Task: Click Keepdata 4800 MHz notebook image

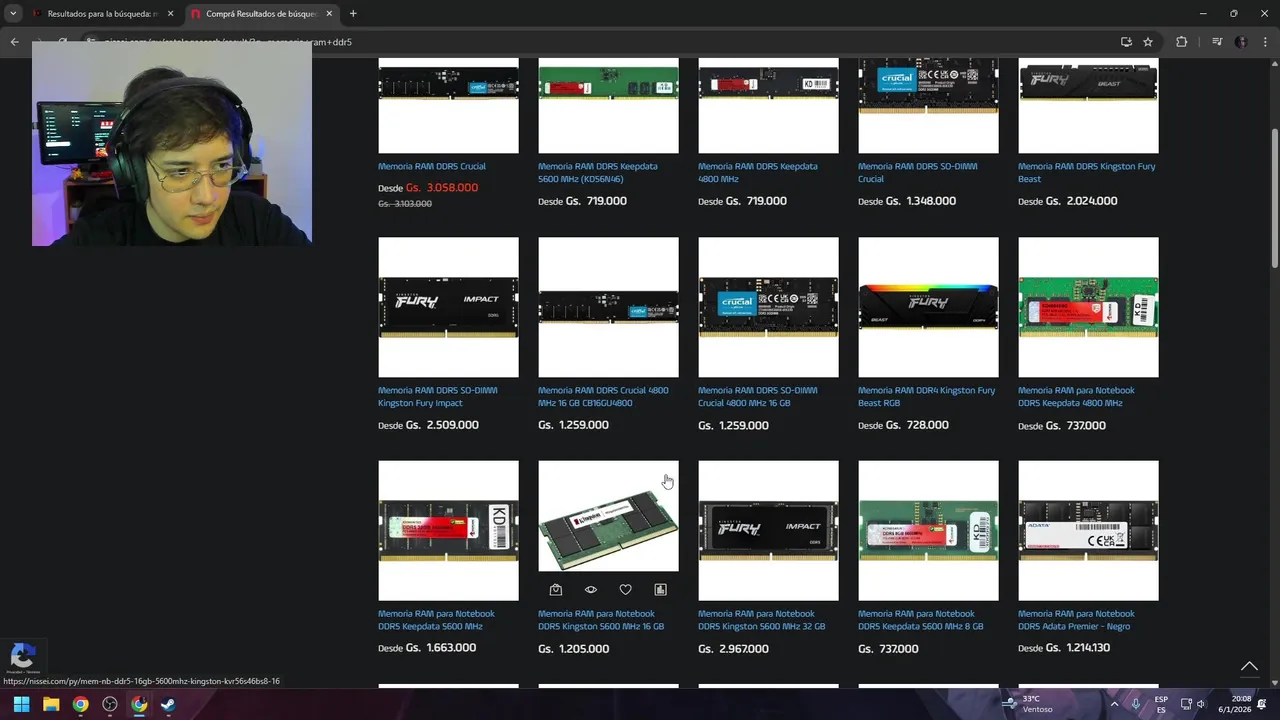Action: click(1088, 307)
